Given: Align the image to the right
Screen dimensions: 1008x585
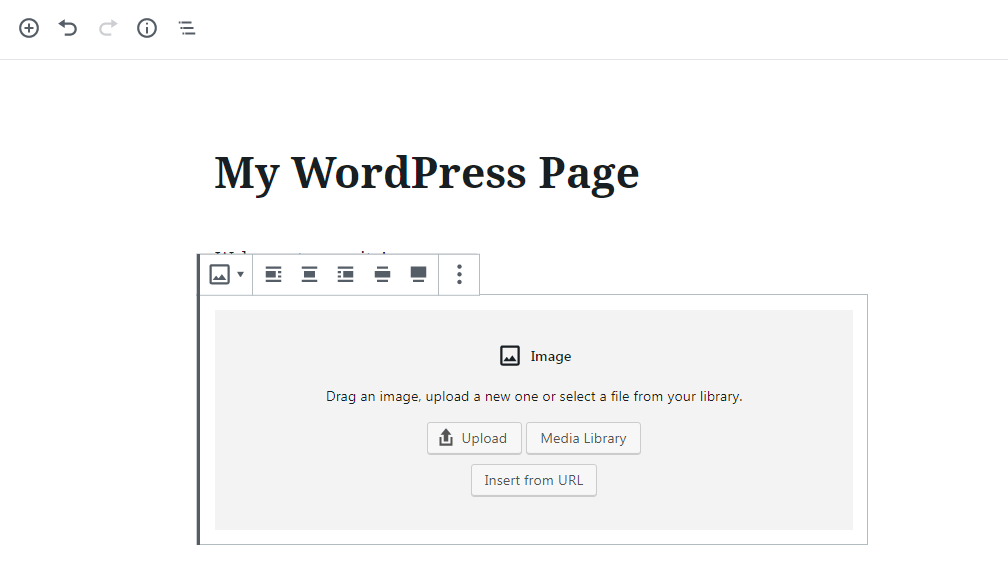Looking at the screenshot, I should pyautogui.click(x=345, y=274).
